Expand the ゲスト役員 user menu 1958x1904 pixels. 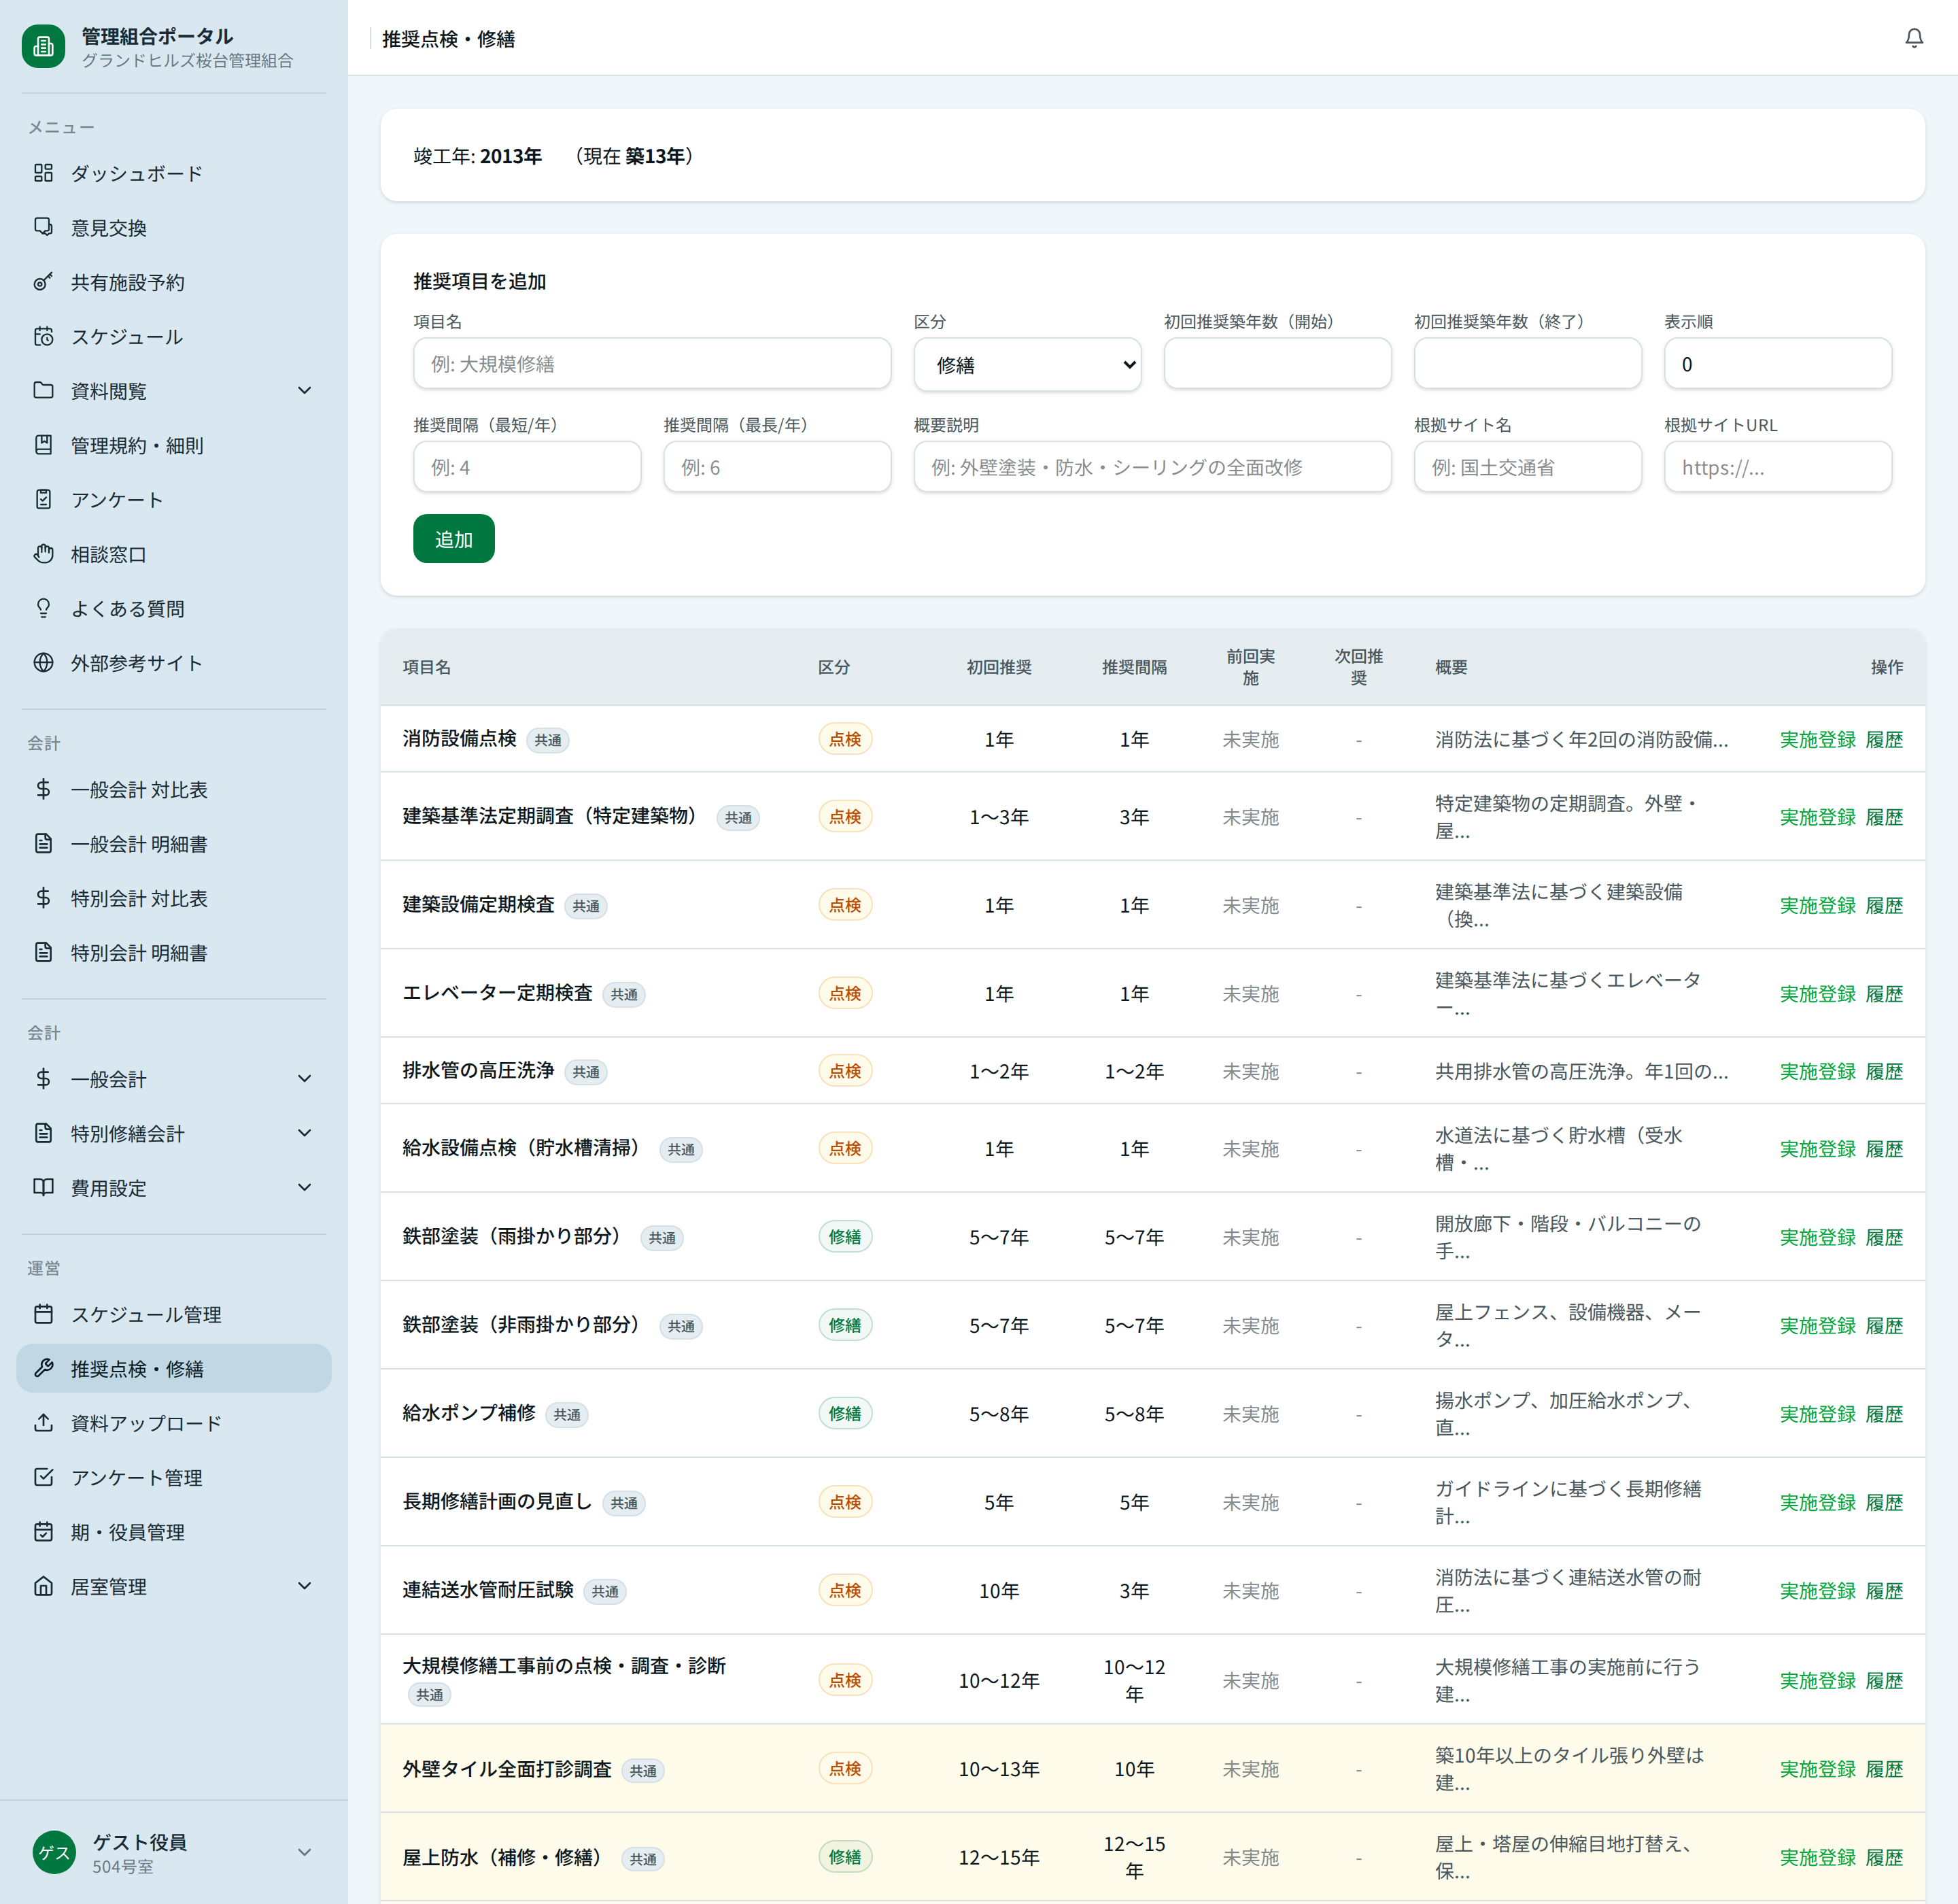305,1852
